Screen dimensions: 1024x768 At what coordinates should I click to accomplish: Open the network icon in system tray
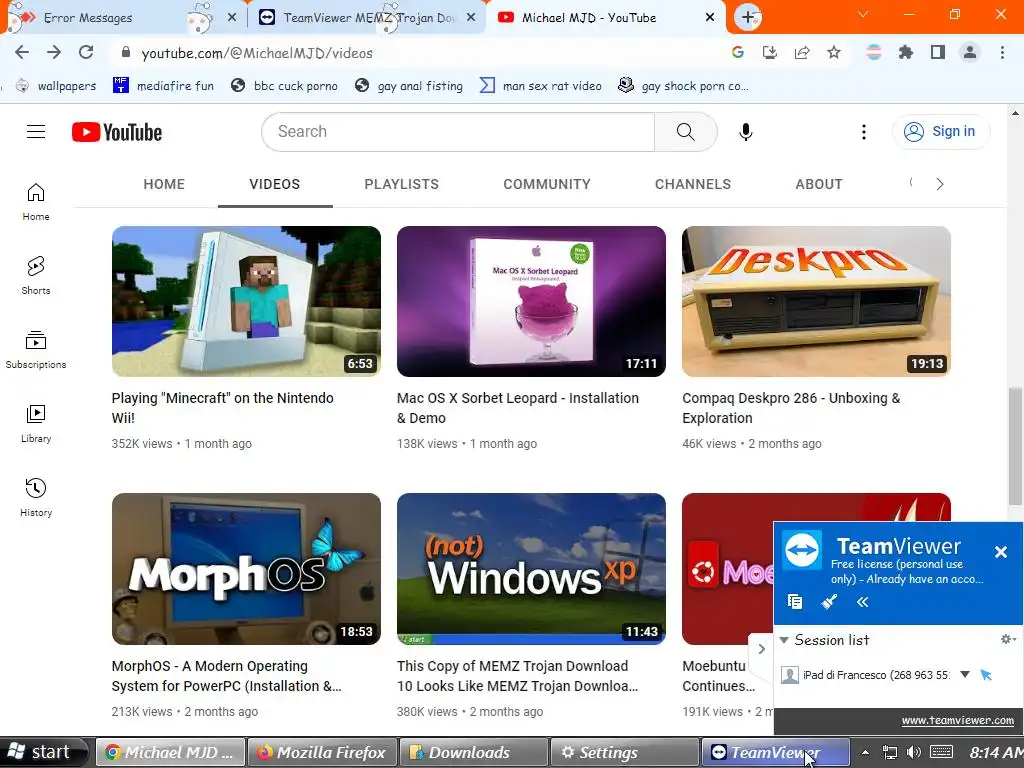[889, 752]
